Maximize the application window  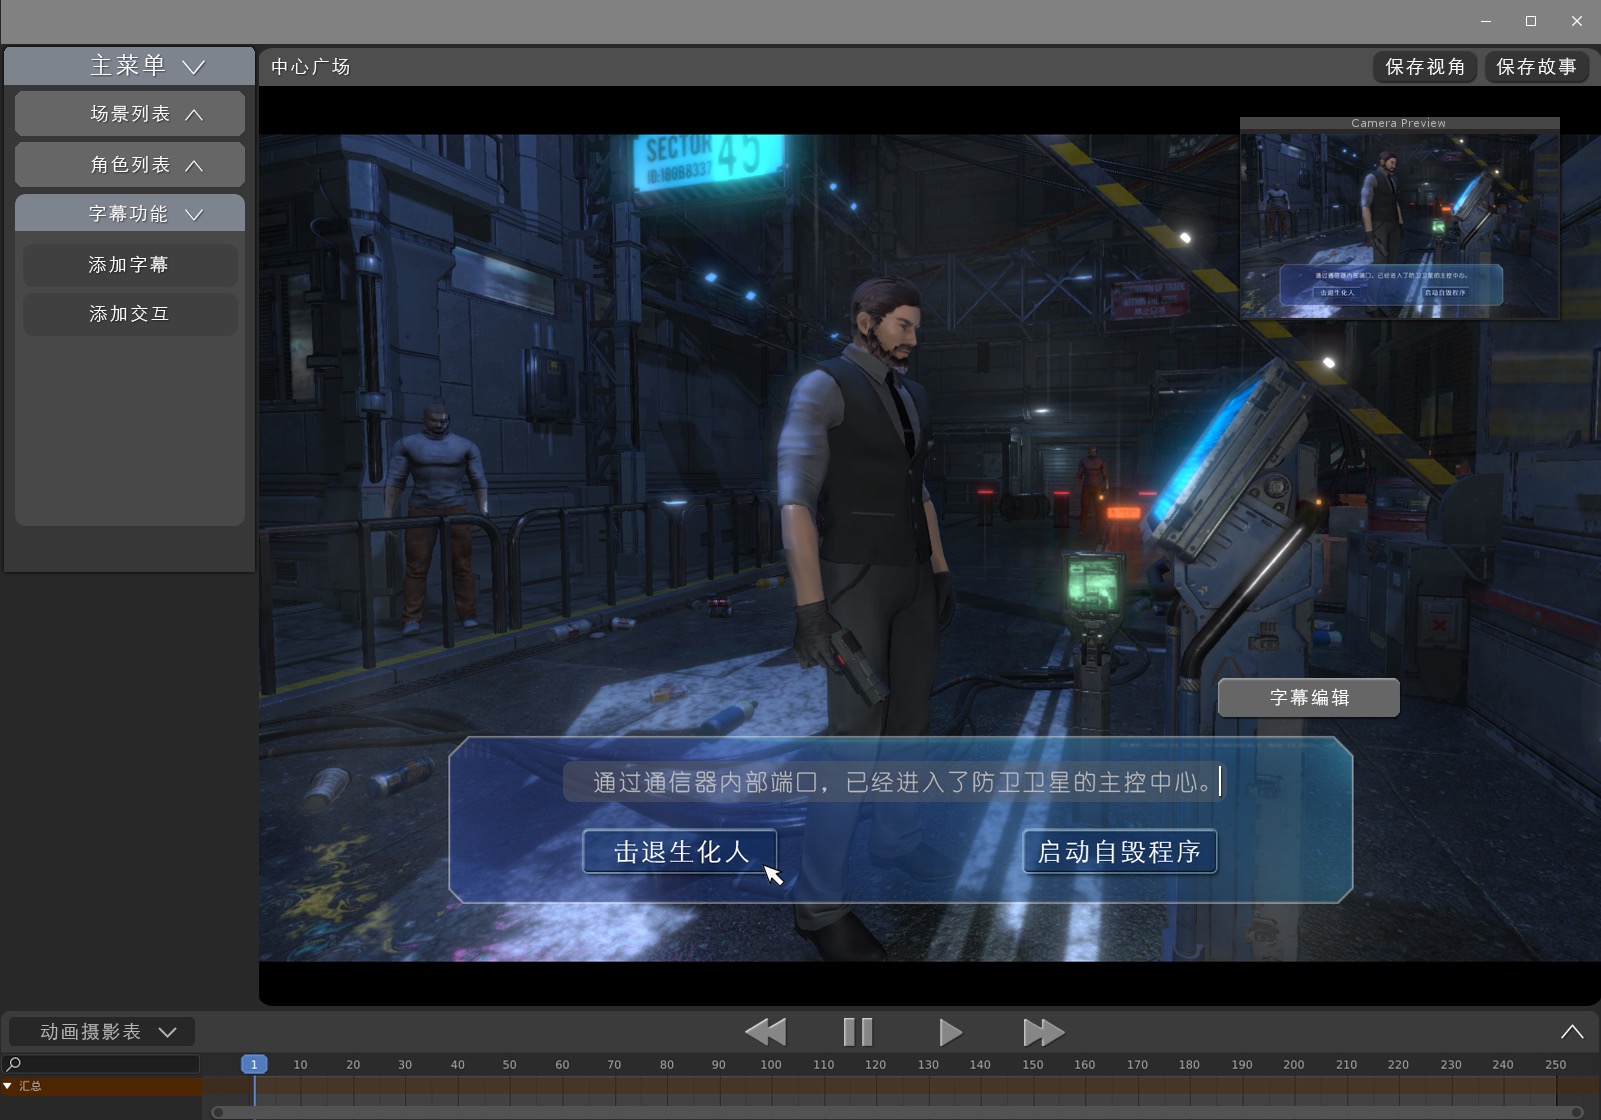tap(1530, 21)
